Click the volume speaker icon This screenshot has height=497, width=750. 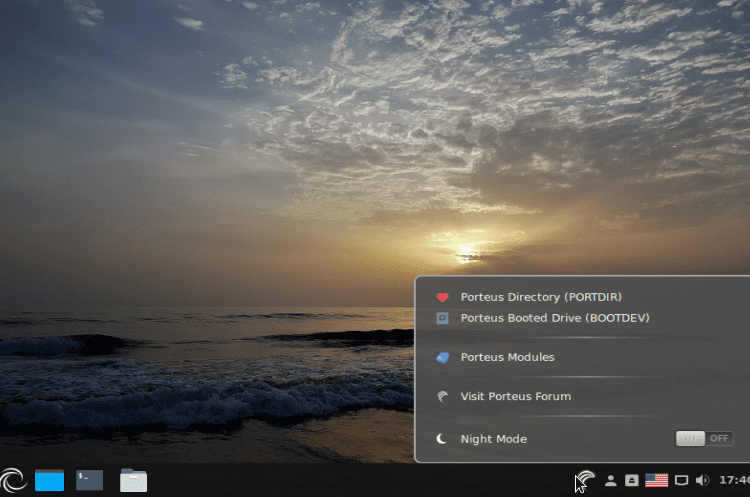[702, 480]
